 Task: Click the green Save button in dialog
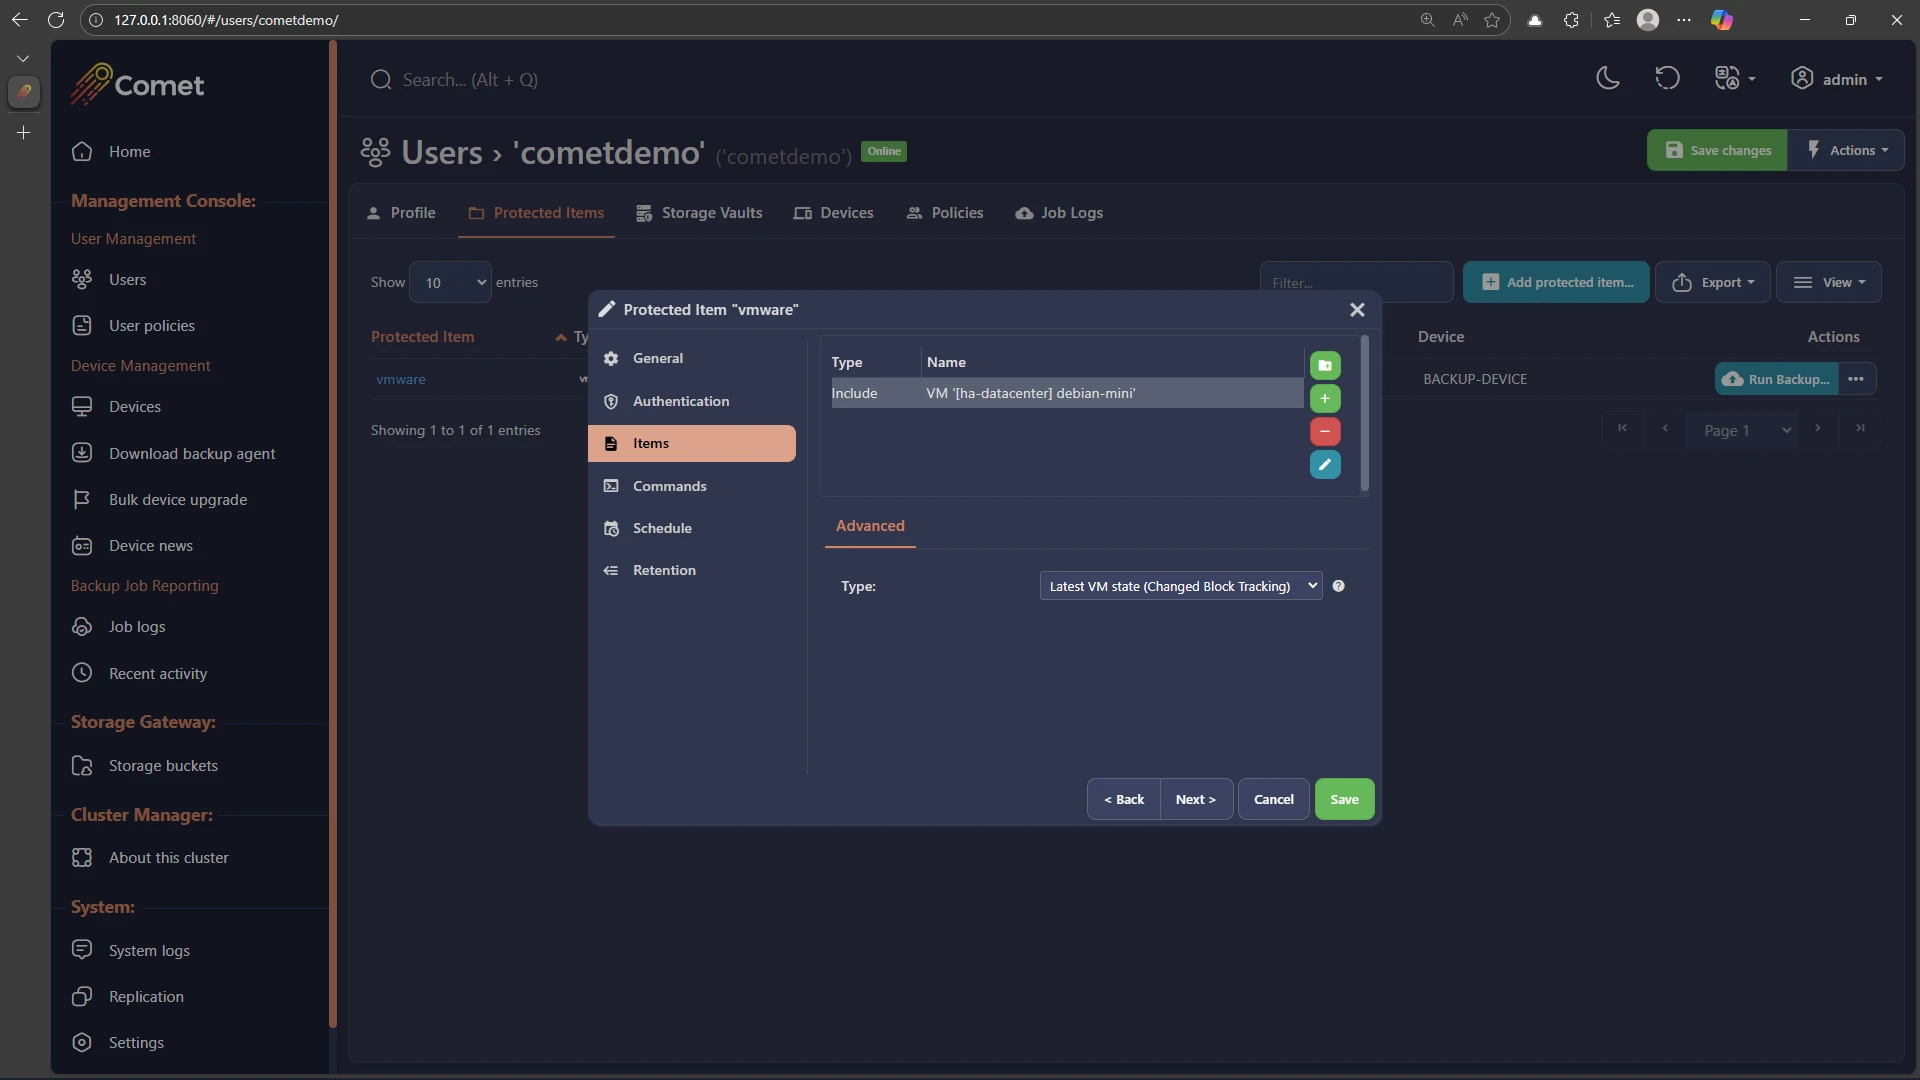(x=1344, y=799)
